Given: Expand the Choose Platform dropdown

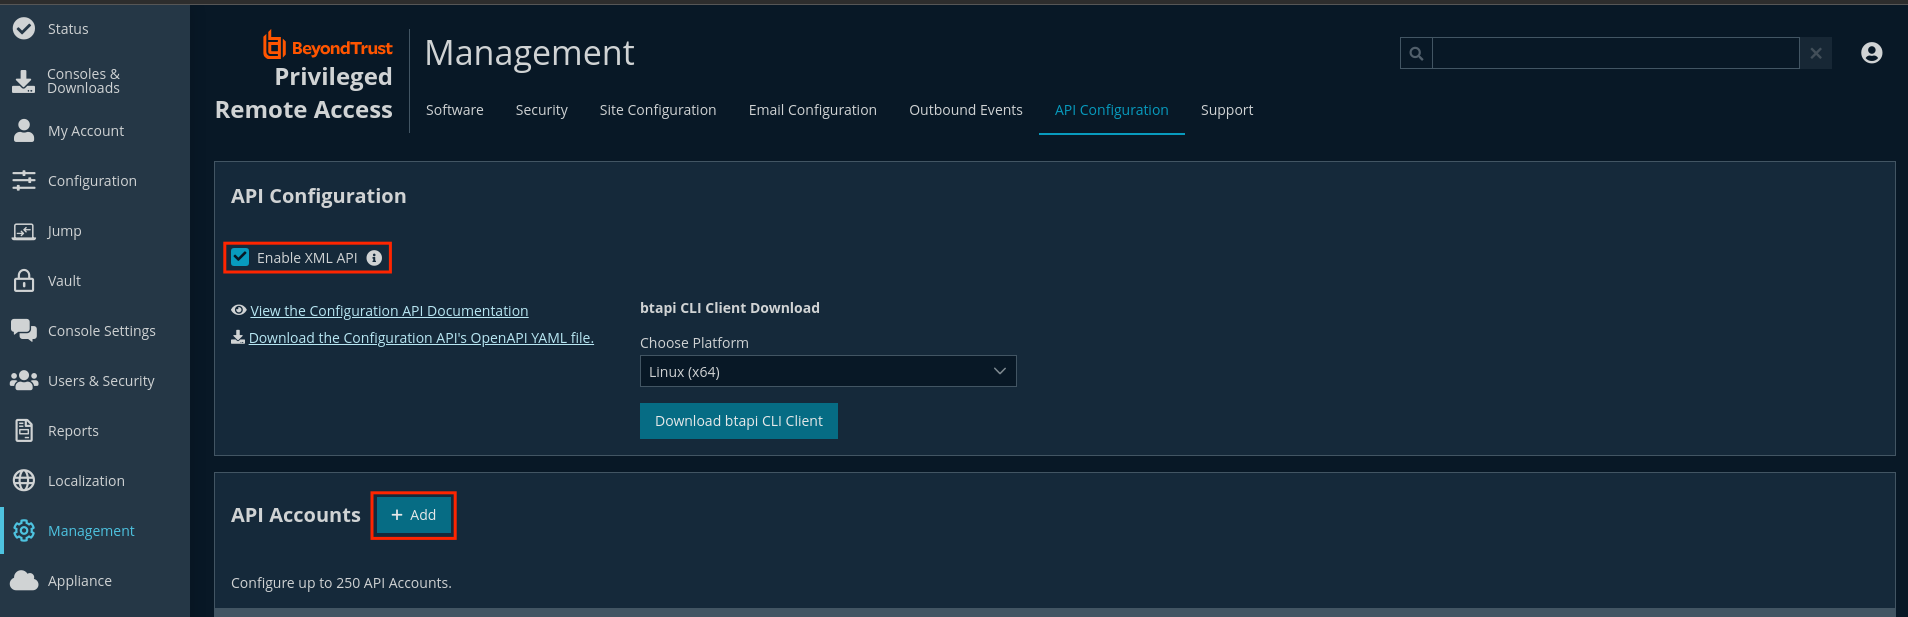Looking at the screenshot, I should click(x=828, y=371).
